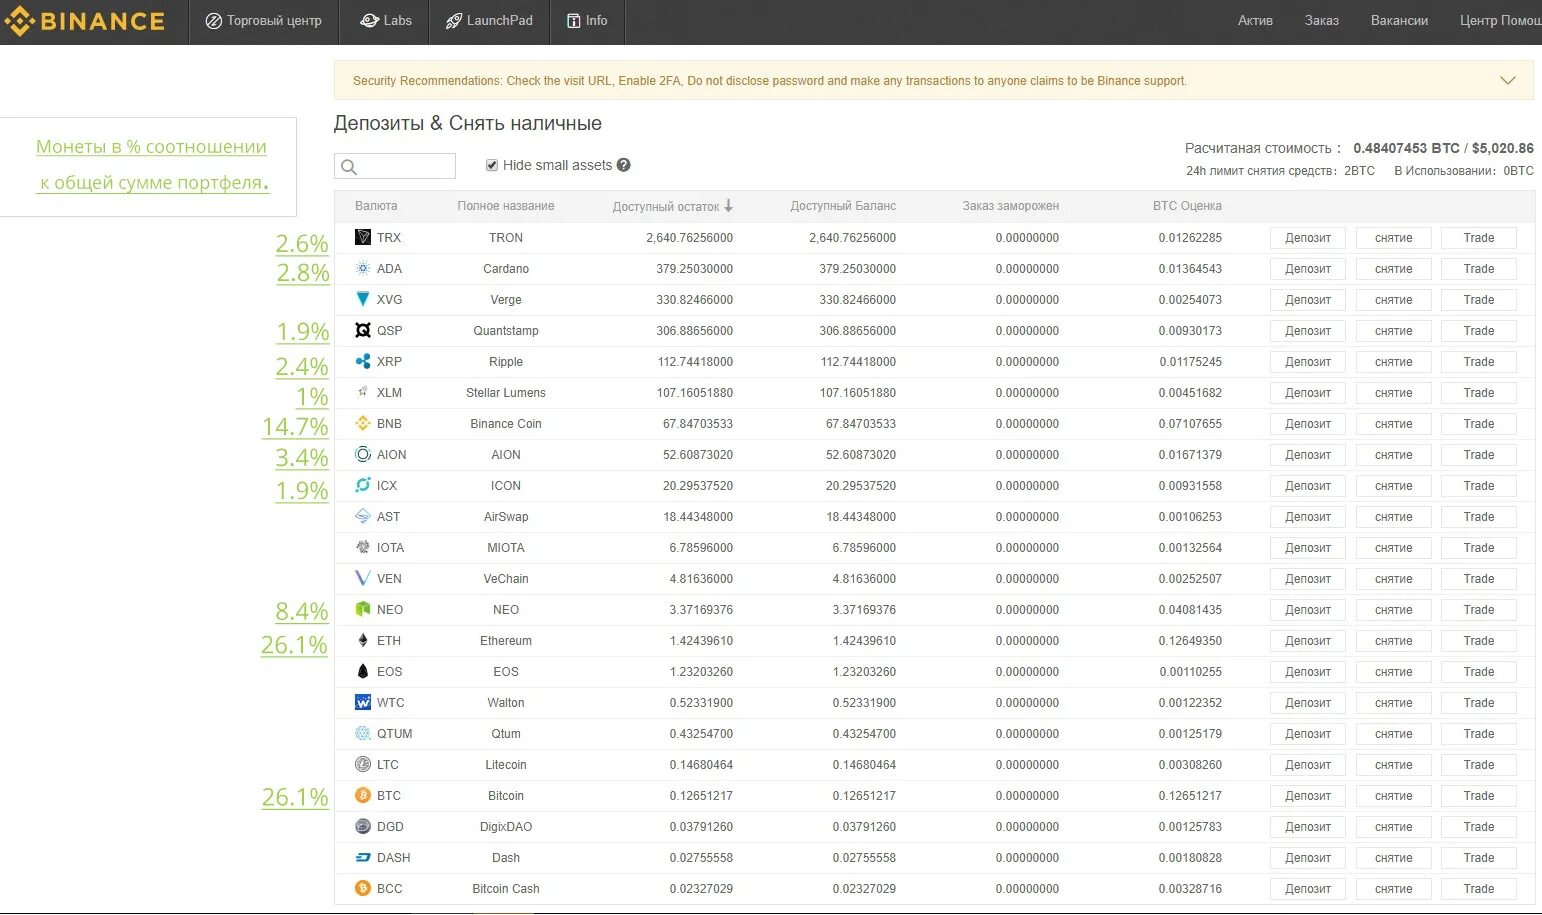Open the Вакансии link

1399,21
